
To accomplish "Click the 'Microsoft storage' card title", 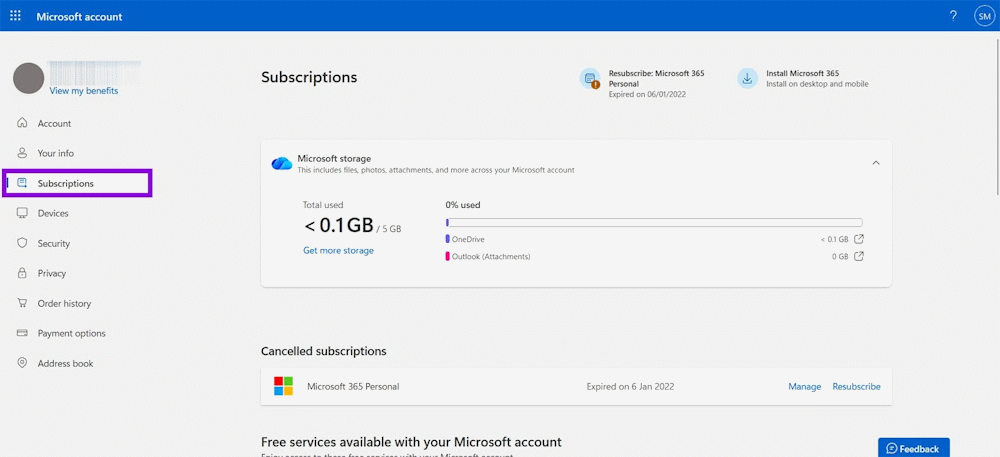I will (x=334, y=158).
